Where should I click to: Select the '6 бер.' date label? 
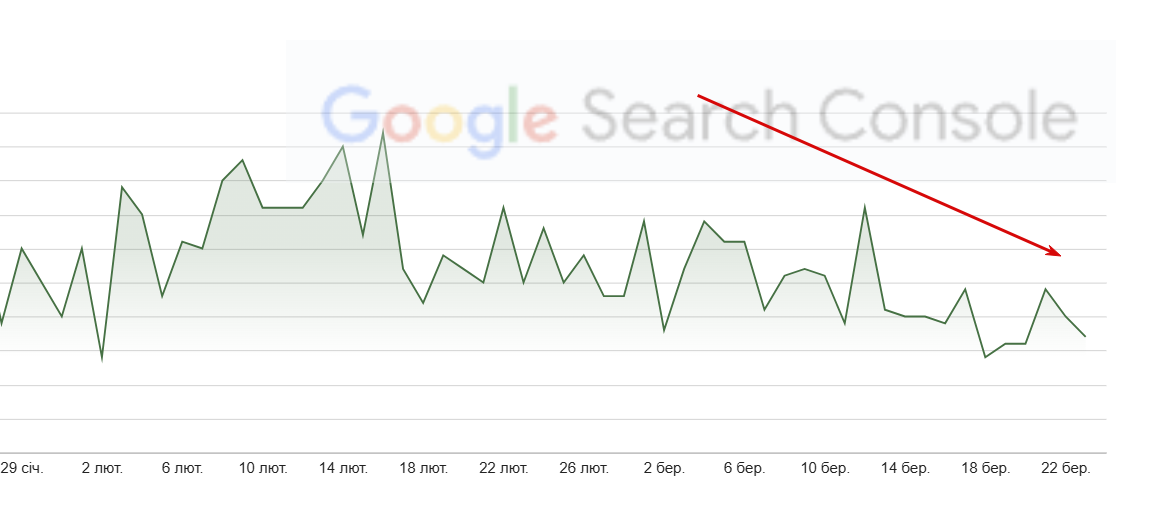(744, 469)
